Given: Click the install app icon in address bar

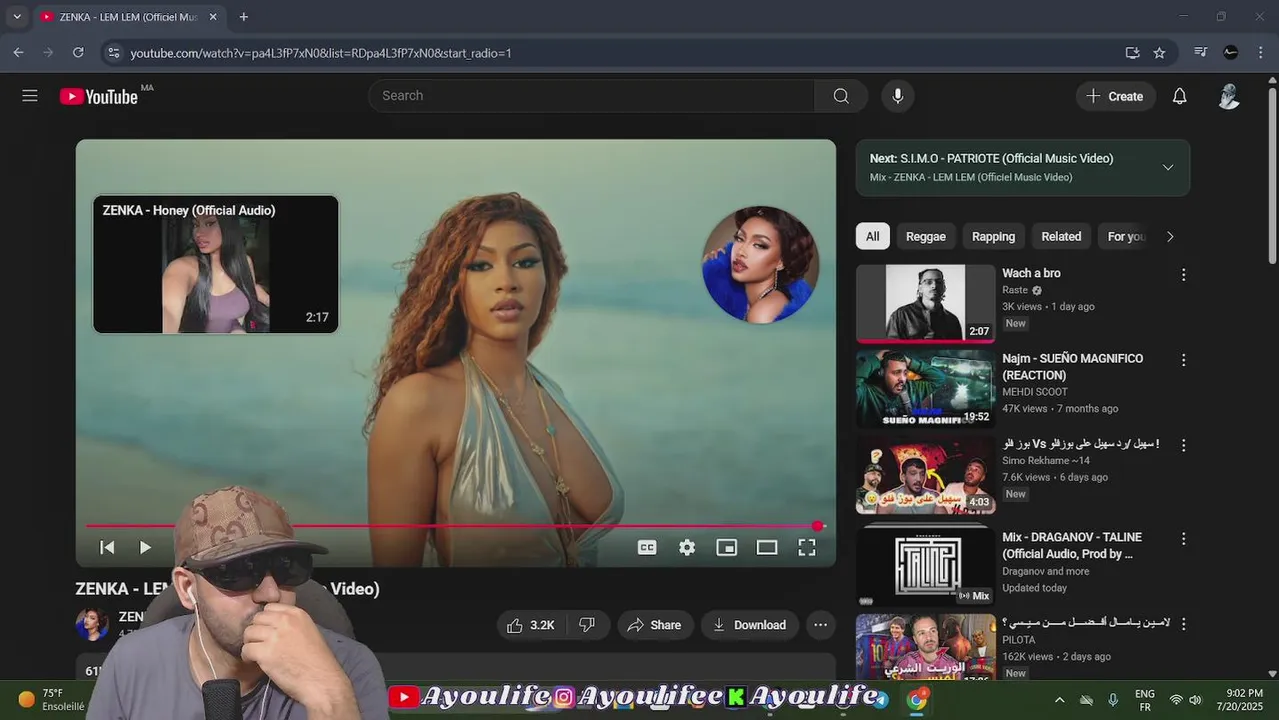Looking at the screenshot, I should tap(1132, 52).
